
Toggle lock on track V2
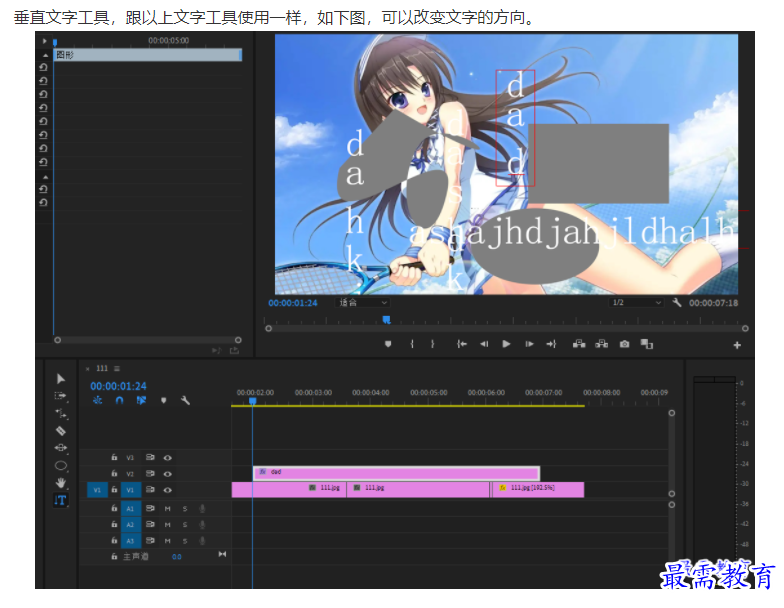tap(114, 474)
